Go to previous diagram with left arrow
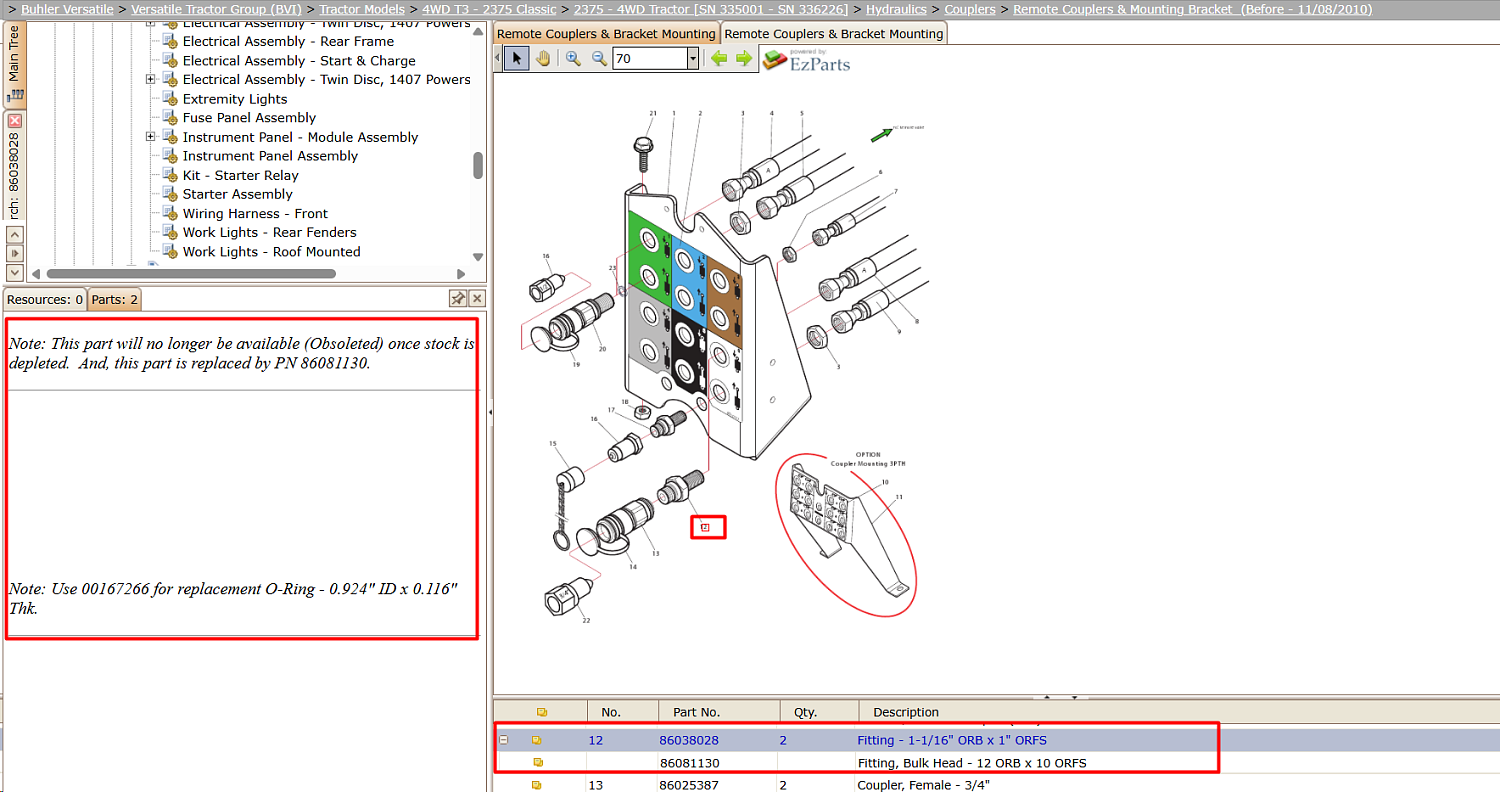 point(718,59)
